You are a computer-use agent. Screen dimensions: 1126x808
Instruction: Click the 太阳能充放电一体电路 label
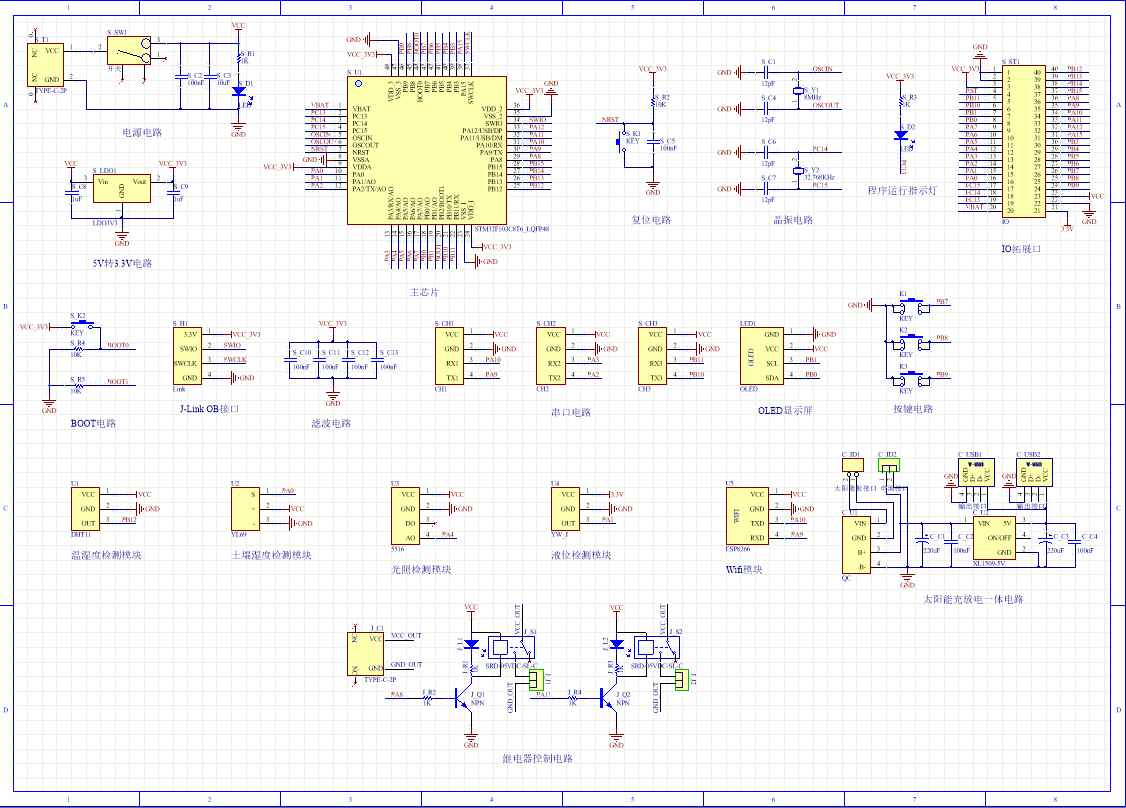[x=973, y=599]
